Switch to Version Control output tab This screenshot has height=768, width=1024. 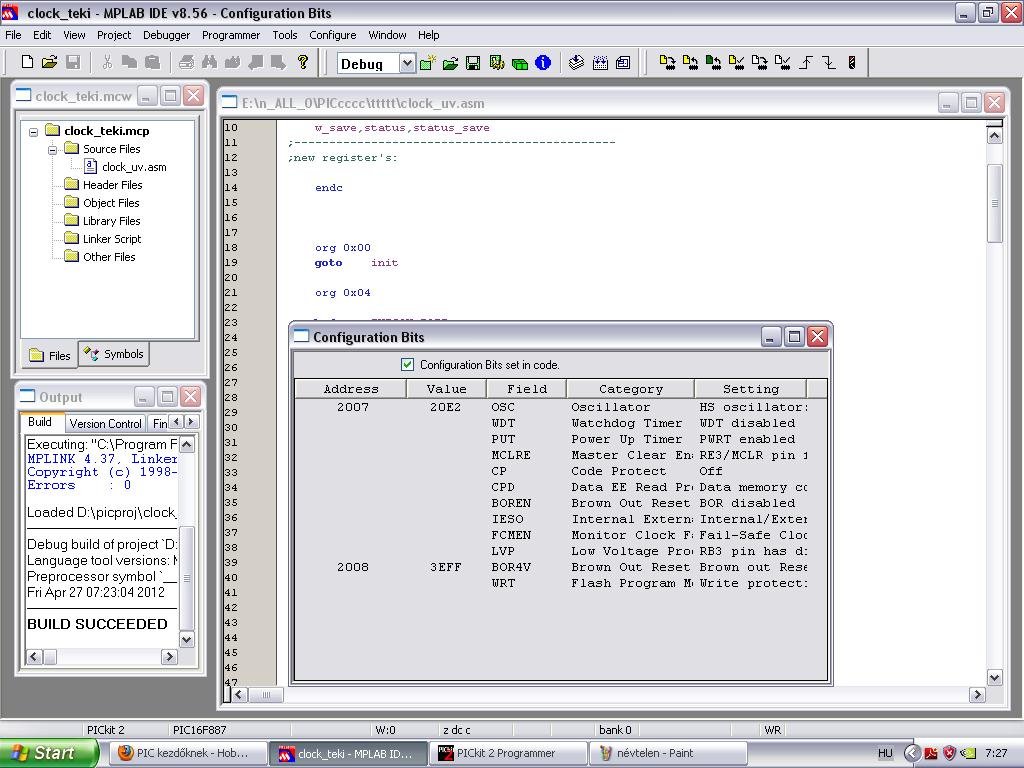105,423
